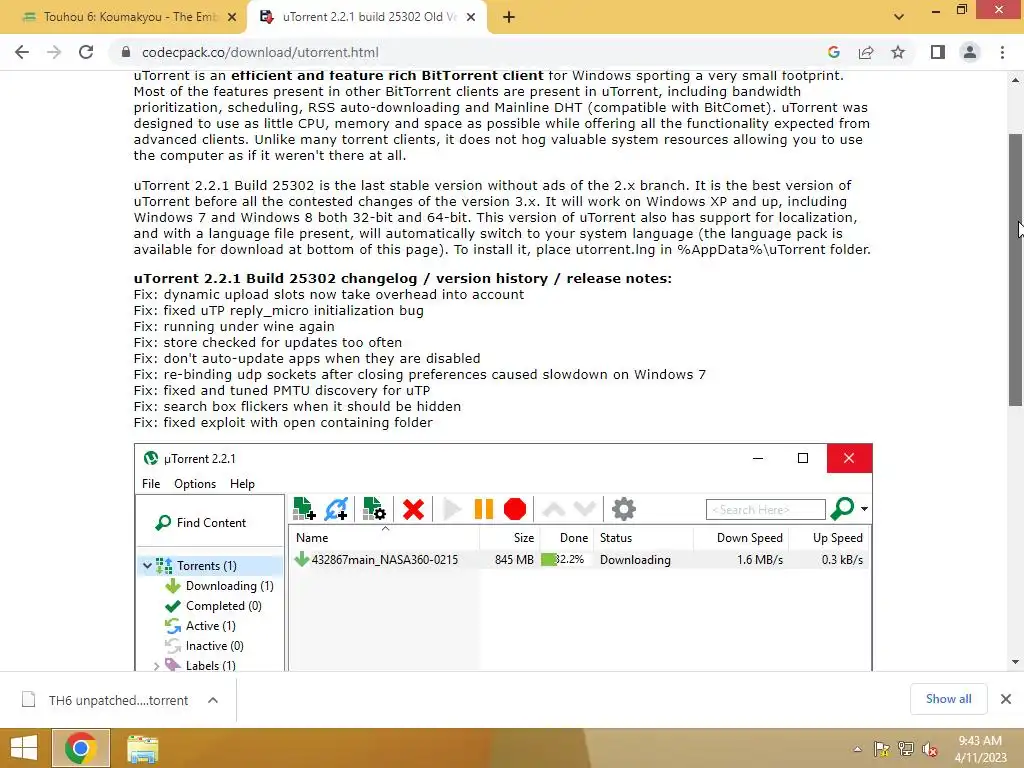Select 432867main_NASA360-0215 torrent row
This screenshot has width=1024, height=768.
[580, 560]
